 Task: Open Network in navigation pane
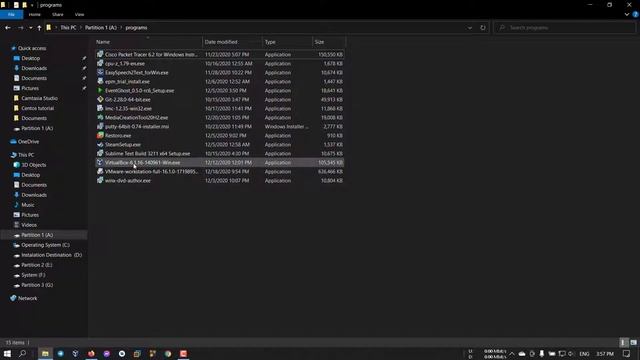coord(27,298)
